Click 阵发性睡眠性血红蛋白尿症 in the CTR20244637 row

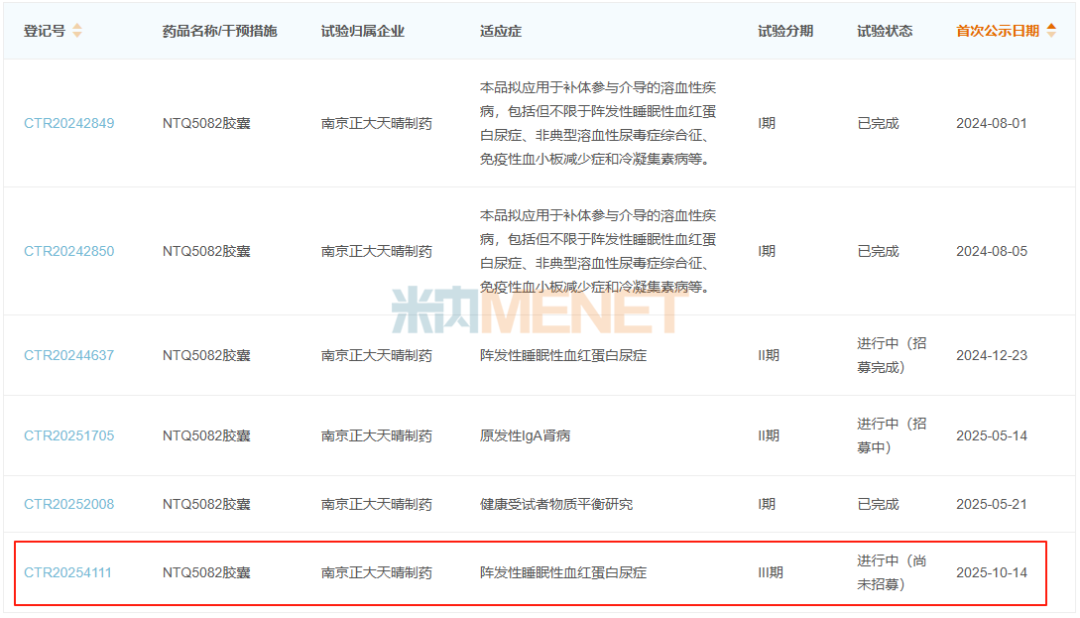[563, 356]
